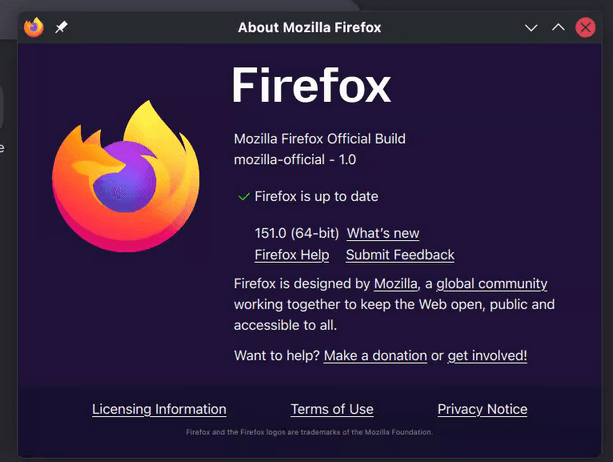Open Terms of Use
Screen dimensions: 613x462
click(x=332, y=409)
